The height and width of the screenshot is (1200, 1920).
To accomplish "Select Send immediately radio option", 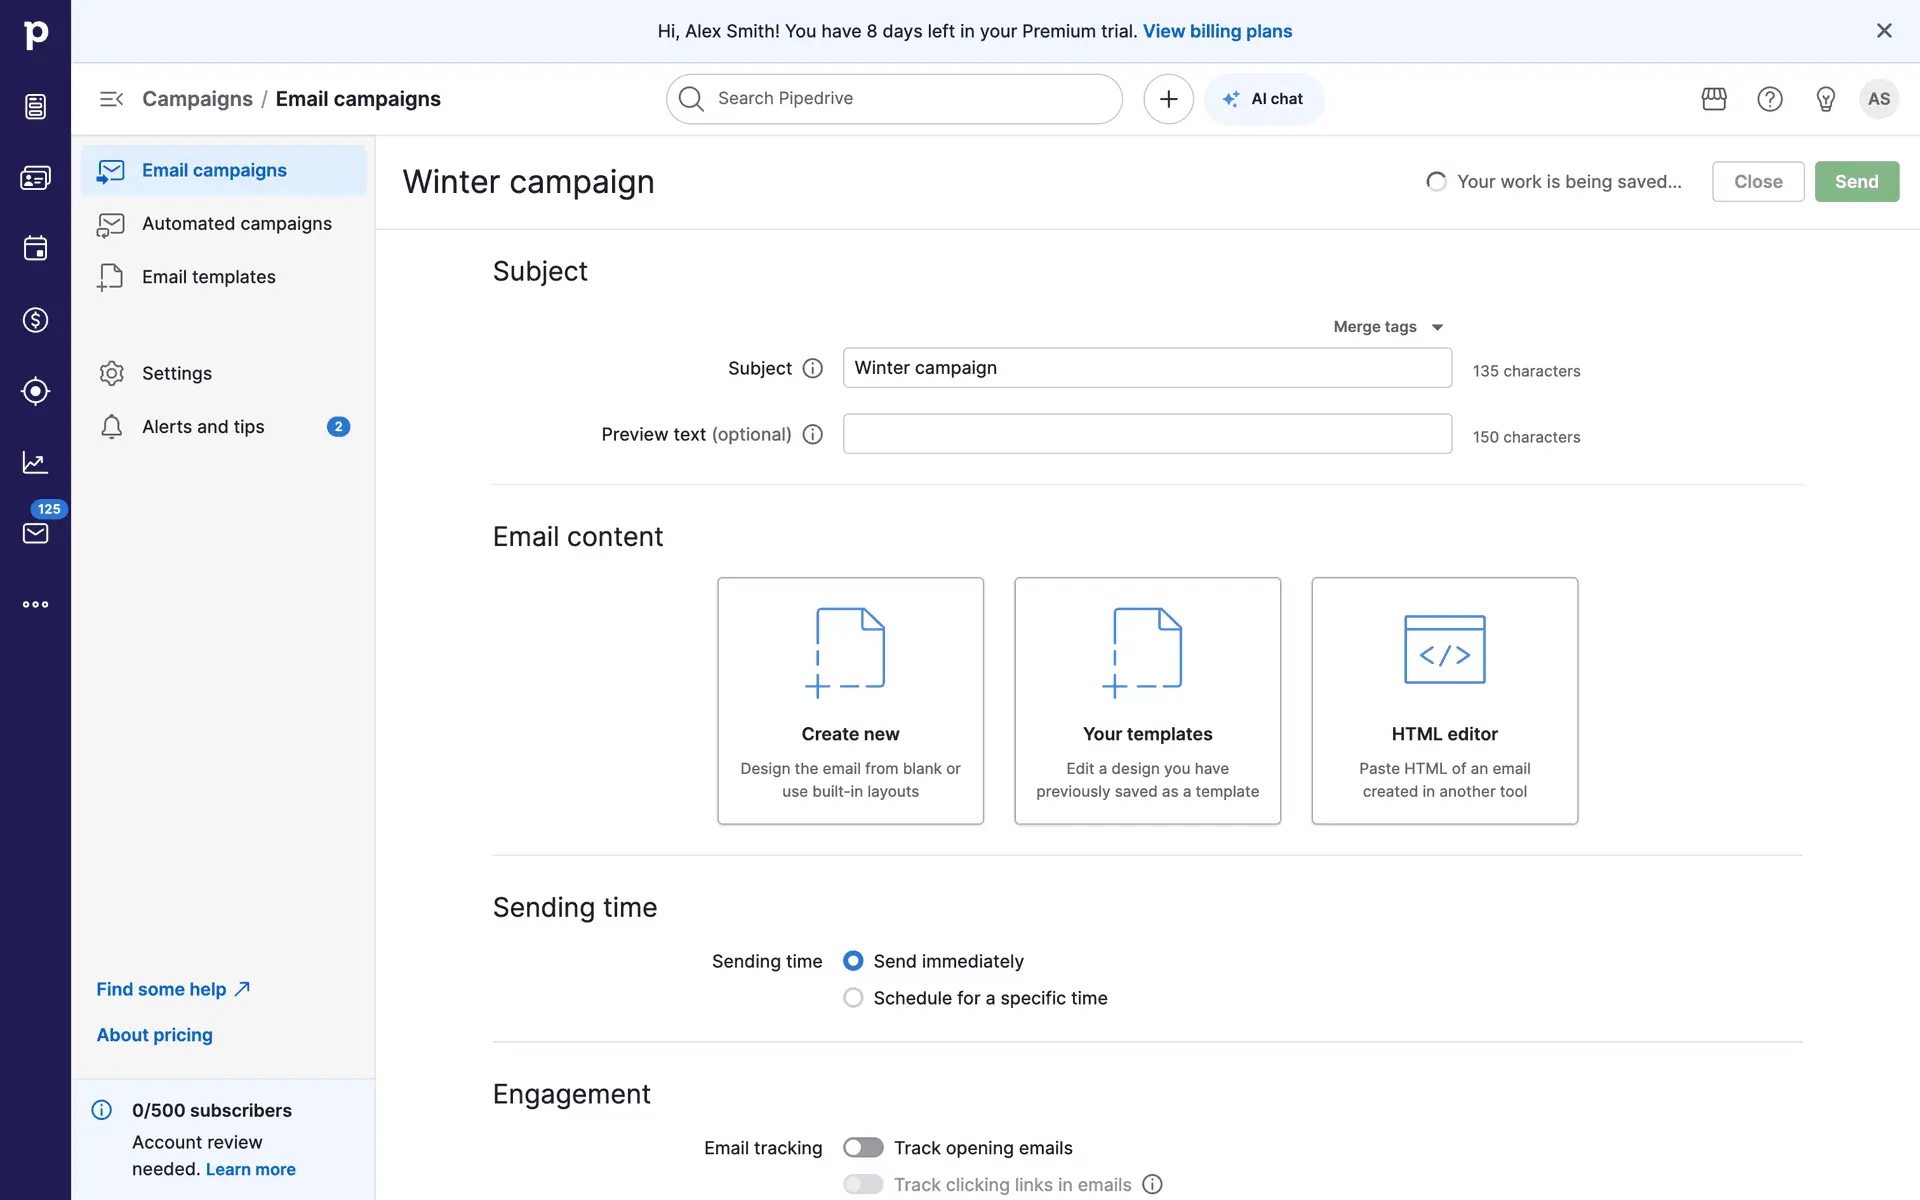I will point(853,961).
